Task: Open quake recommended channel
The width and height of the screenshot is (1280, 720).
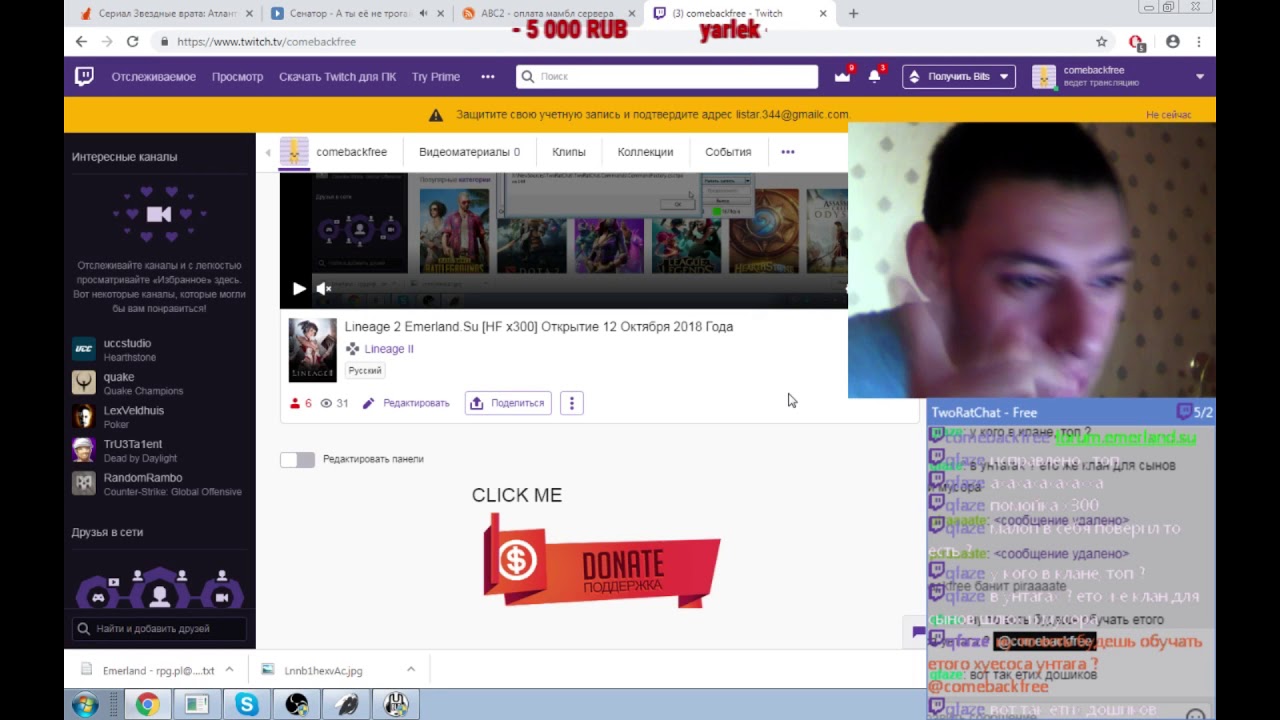Action: click(x=158, y=383)
